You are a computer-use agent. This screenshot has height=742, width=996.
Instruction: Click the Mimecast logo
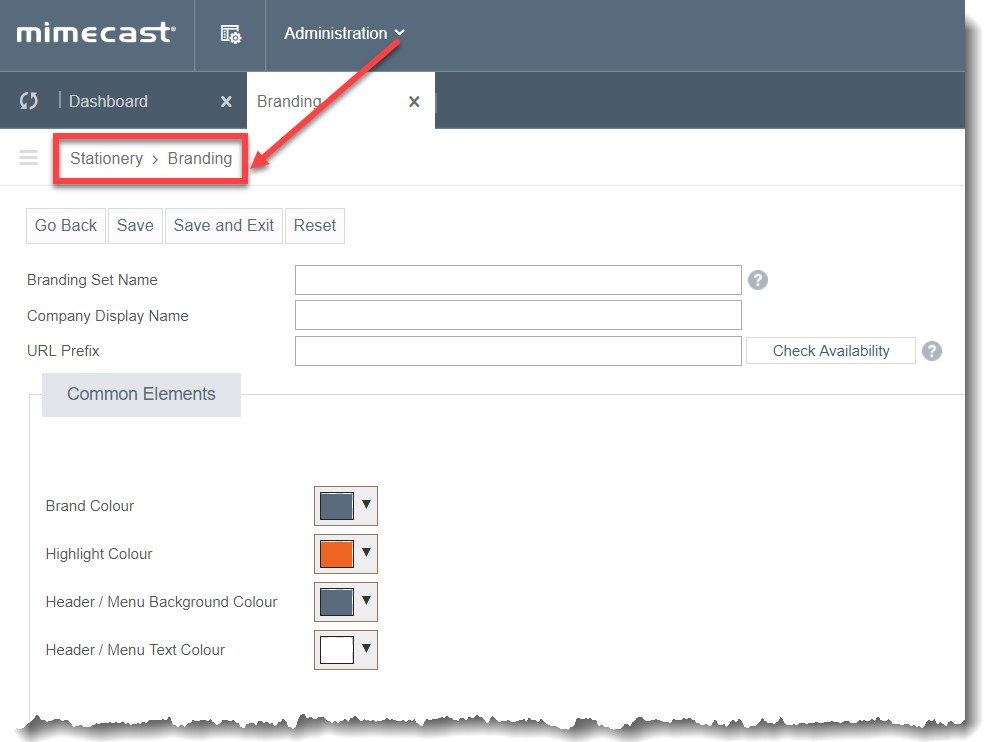(95, 33)
